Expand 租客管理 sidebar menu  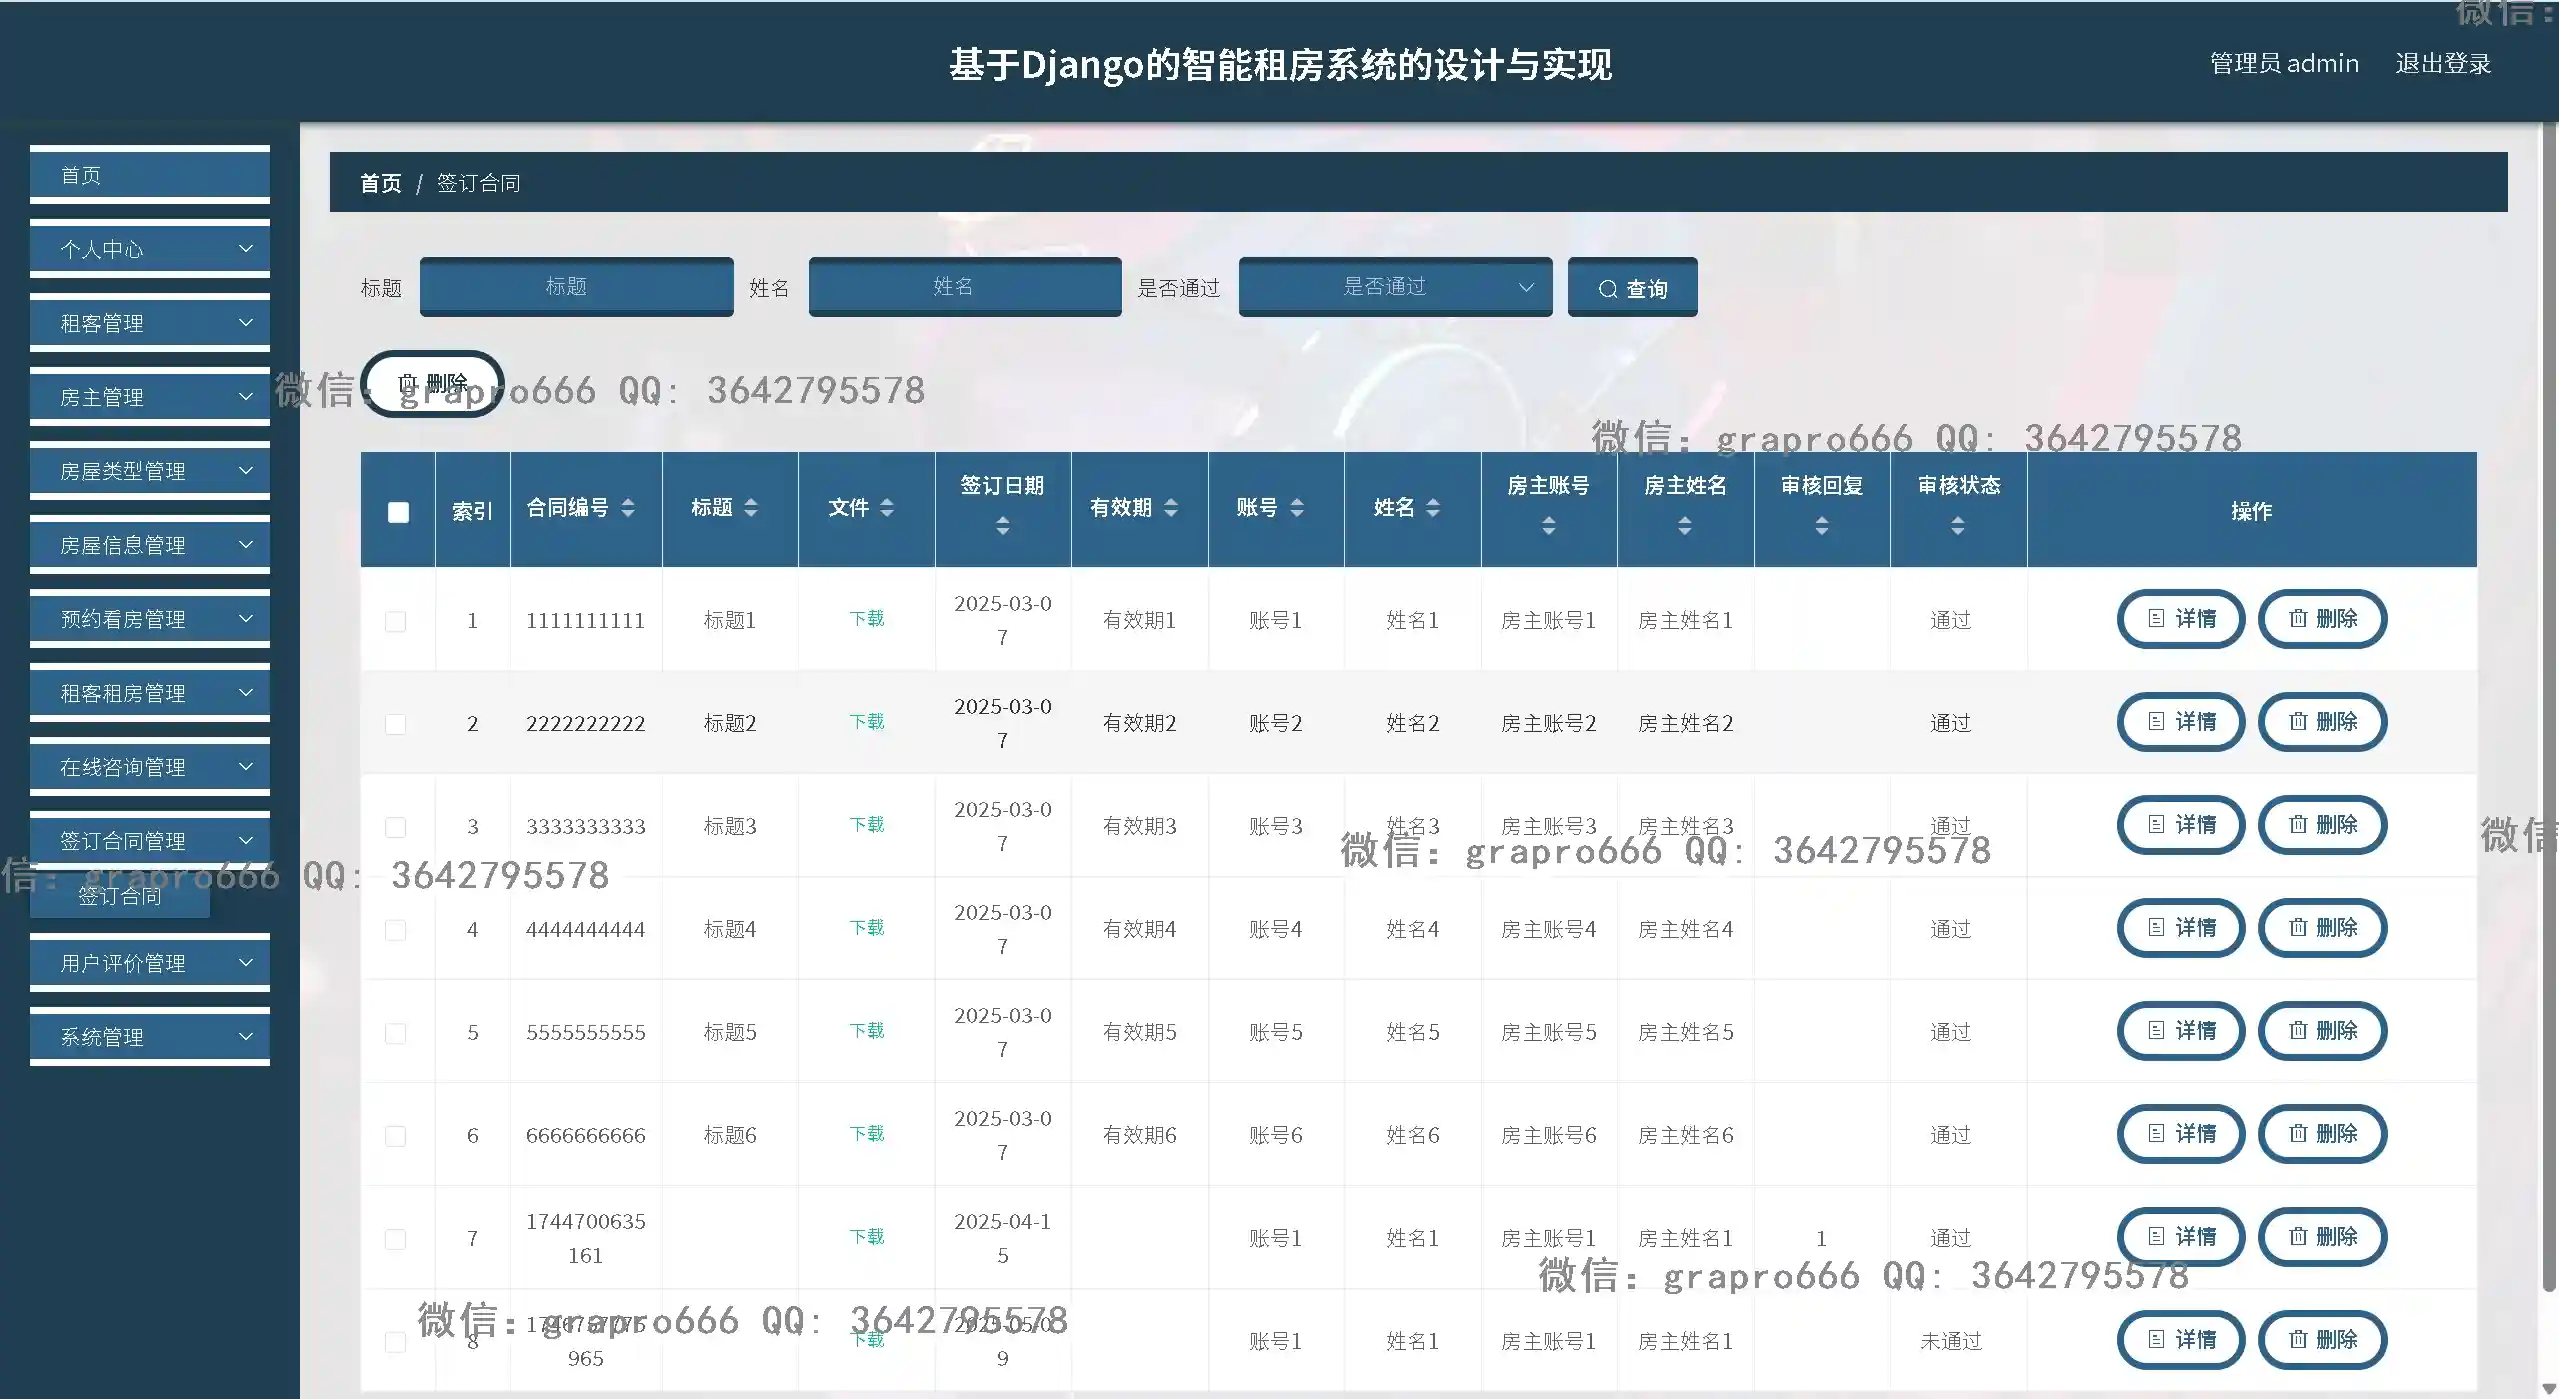click(x=150, y=323)
